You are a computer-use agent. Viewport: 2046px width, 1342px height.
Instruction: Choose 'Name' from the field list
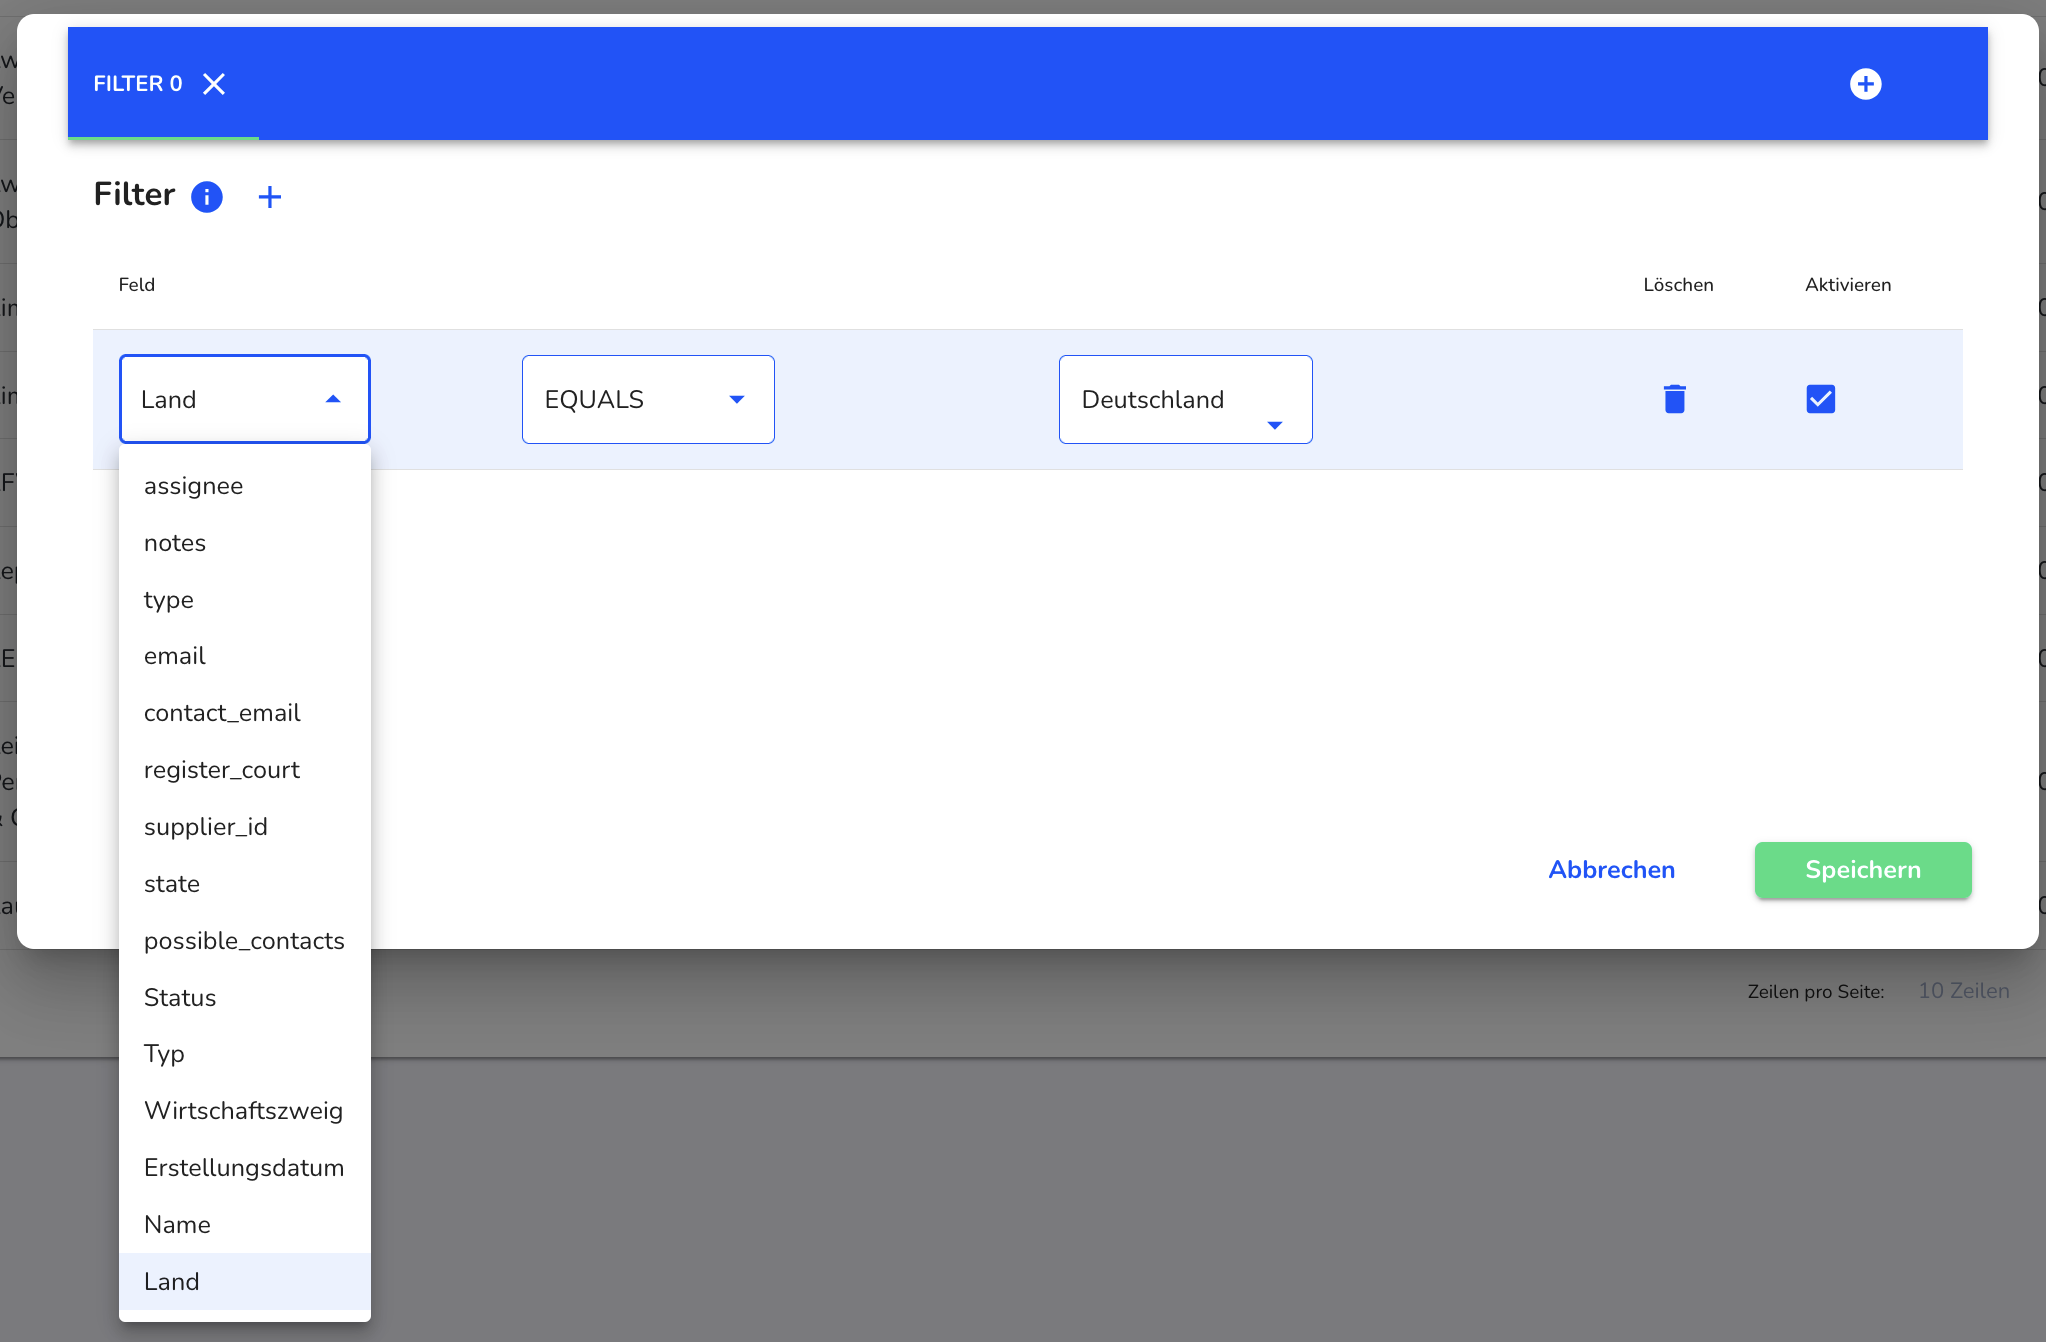tap(245, 1225)
